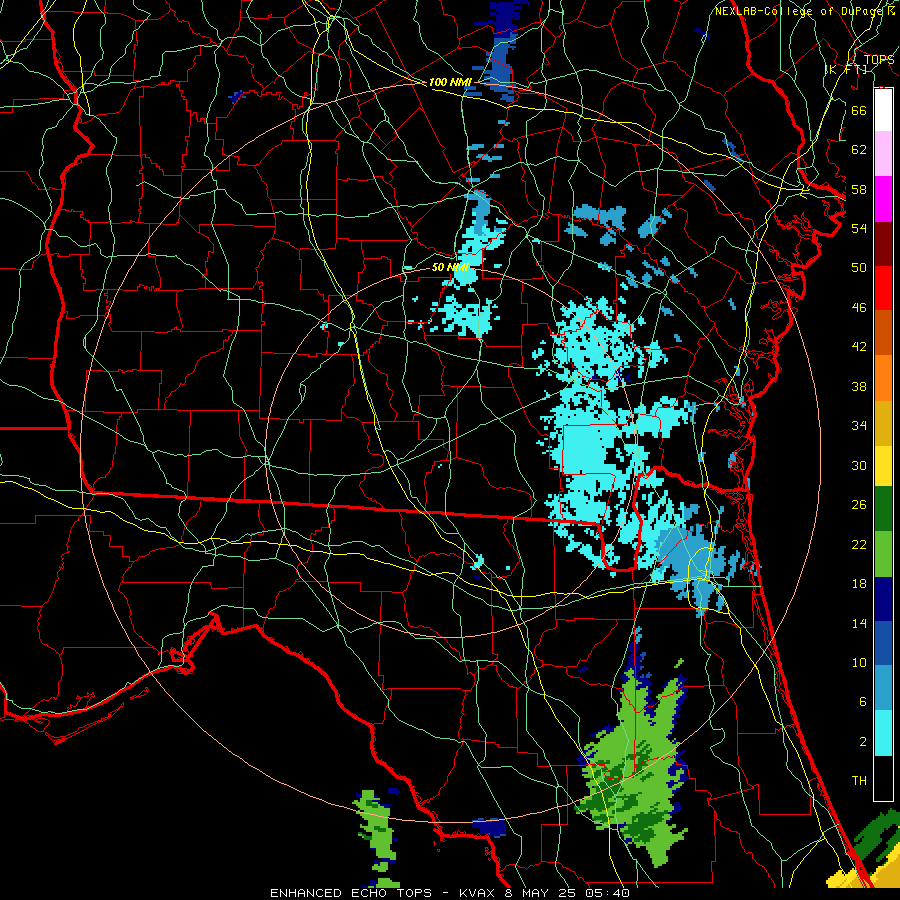Click the '54' legend value
Image resolution: width=900 pixels, height=900 pixels.
point(859,228)
